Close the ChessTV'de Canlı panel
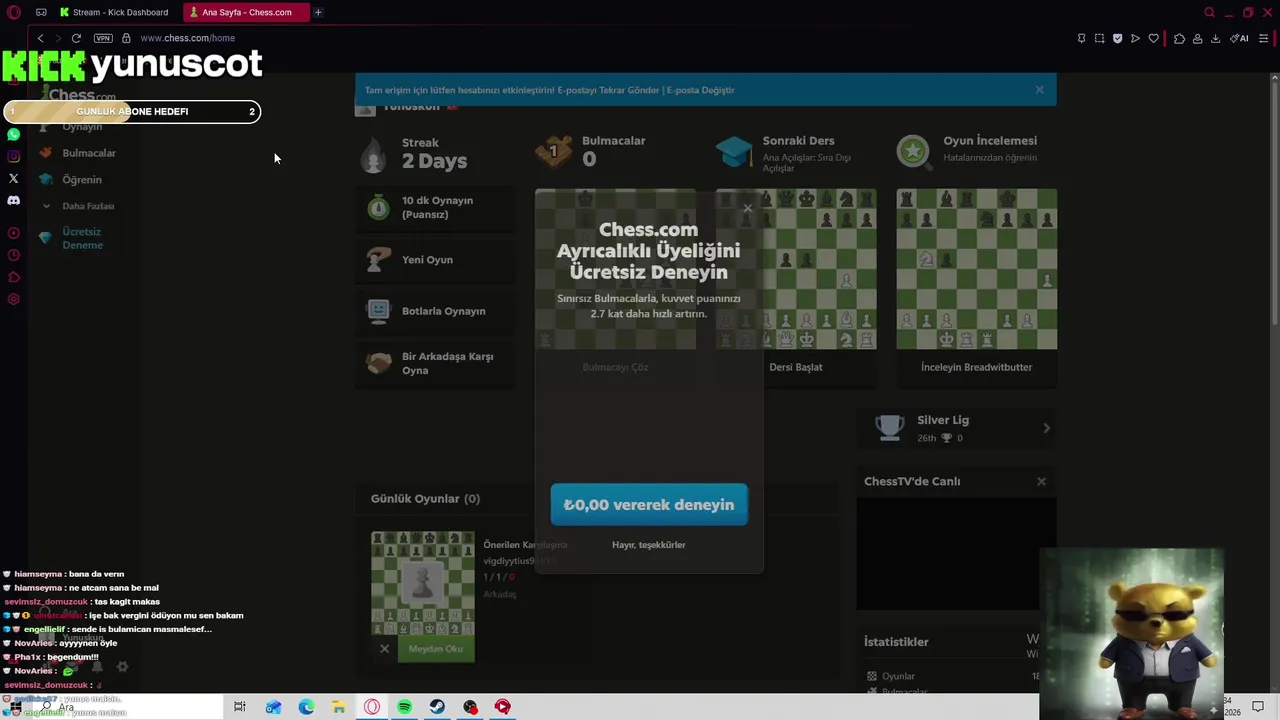 (1041, 481)
